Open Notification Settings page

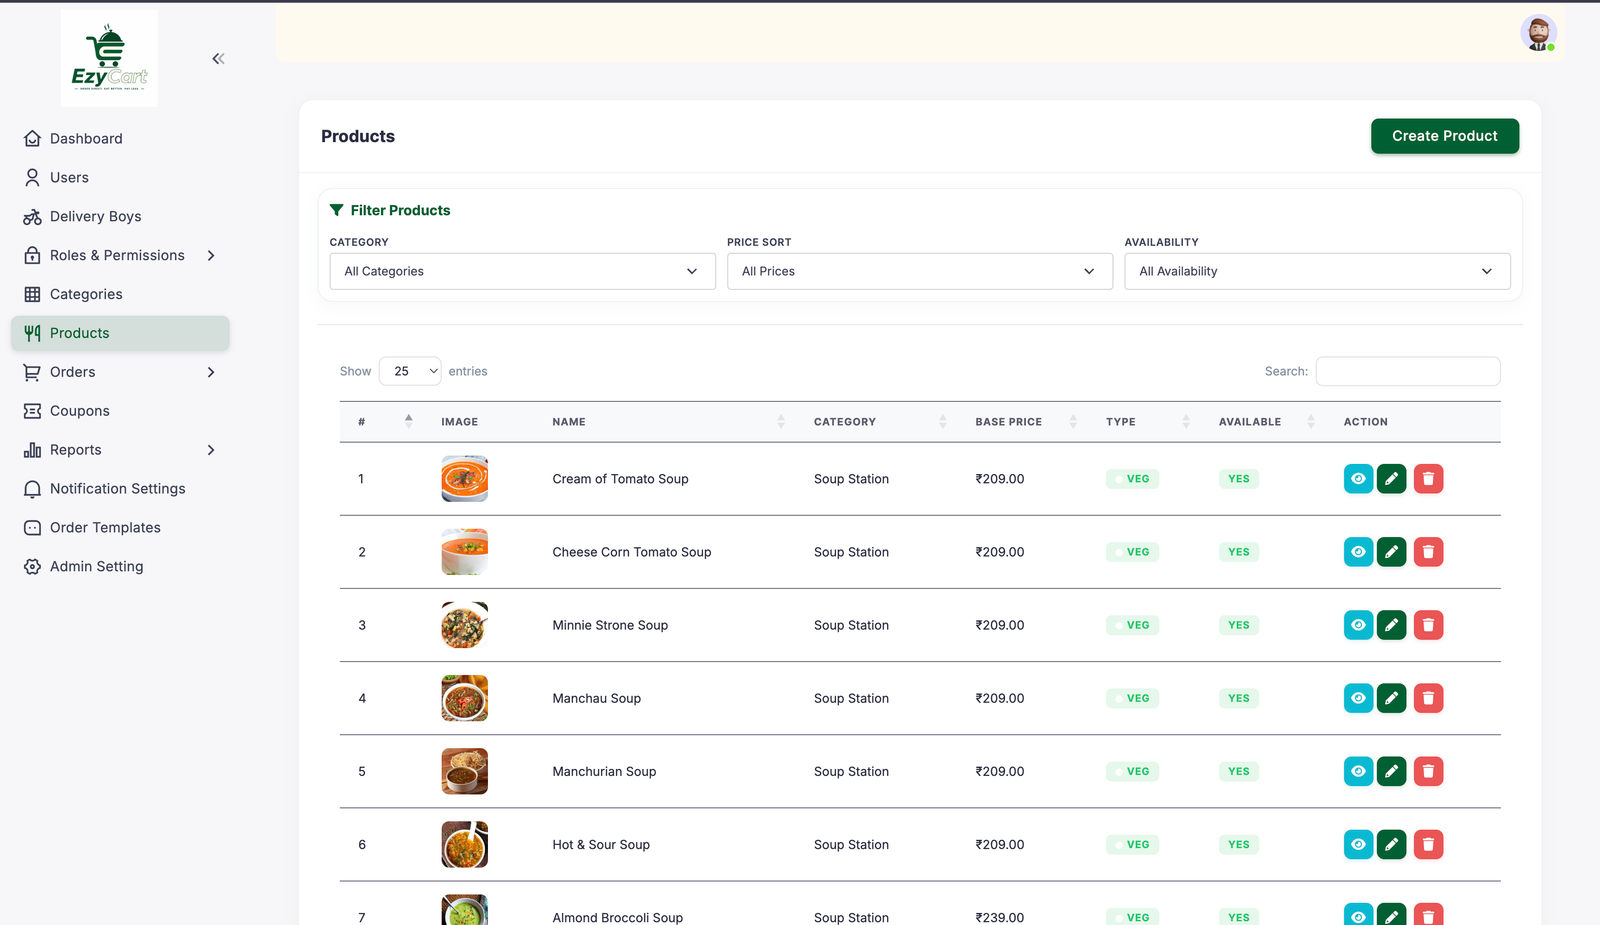coord(120,489)
